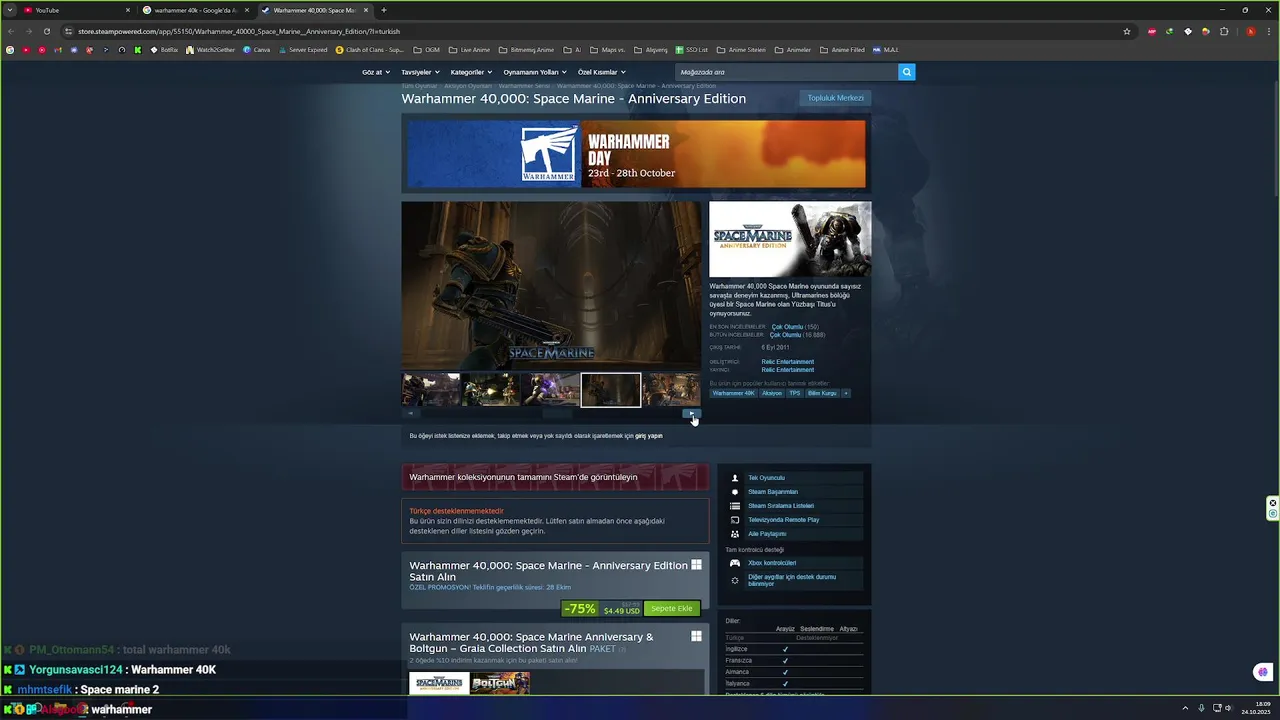Select the first screenshot thumbnail
Image resolution: width=1280 pixels, height=720 pixels.
click(431, 390)
